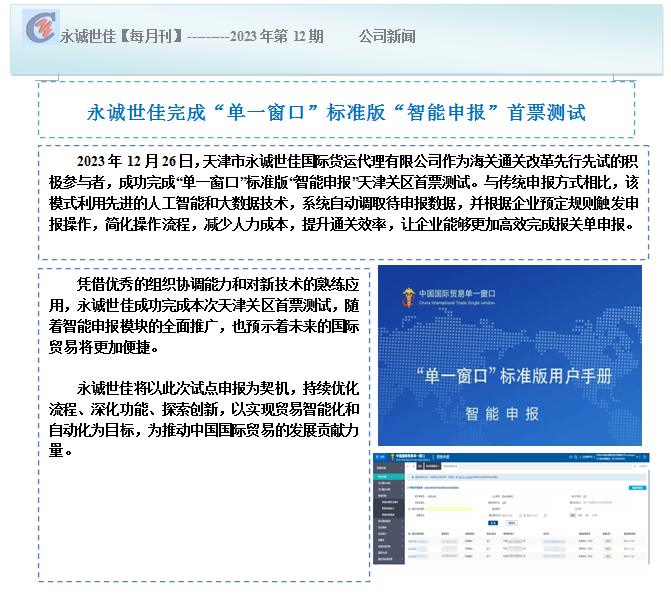Click the Yongcheng Shijia company logo

(x=39, y=33)
